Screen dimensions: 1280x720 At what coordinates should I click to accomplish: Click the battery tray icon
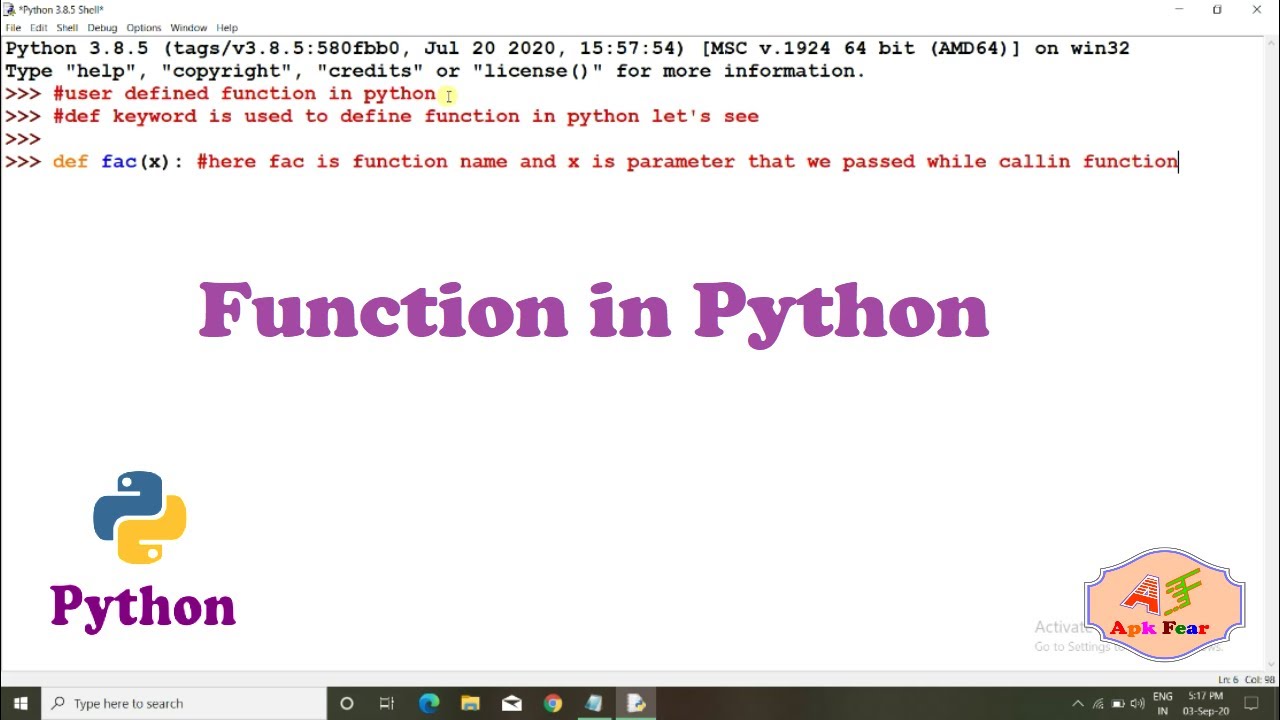(1118, 704)
